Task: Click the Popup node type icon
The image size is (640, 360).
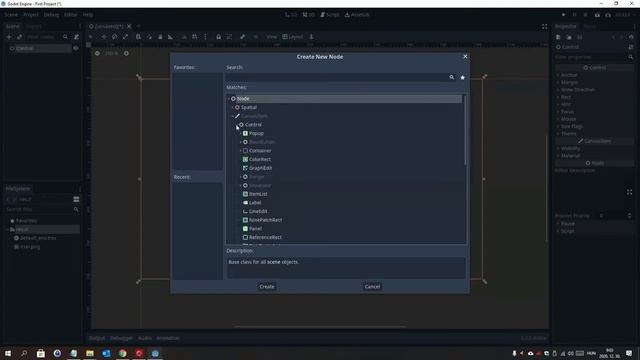Action: click(x=245, y=133)
